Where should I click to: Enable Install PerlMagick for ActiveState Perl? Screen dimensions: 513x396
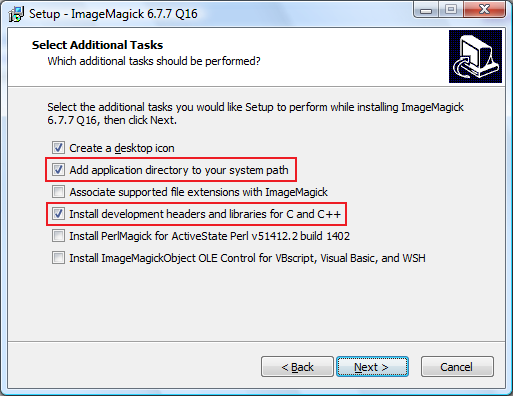tap(58, 236)
